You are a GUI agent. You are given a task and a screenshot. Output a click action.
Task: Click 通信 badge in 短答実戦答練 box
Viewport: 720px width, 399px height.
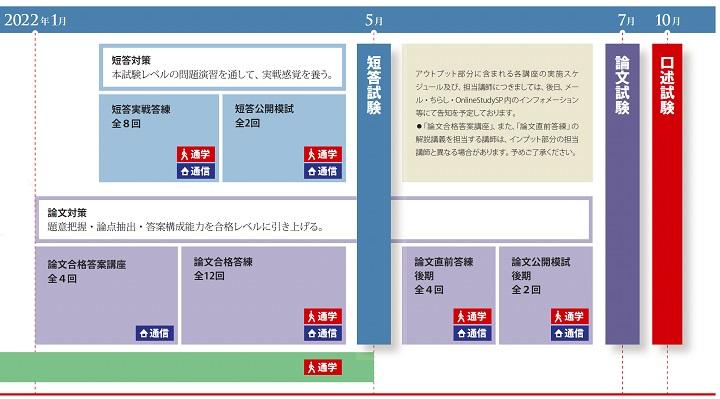[196, 171]
